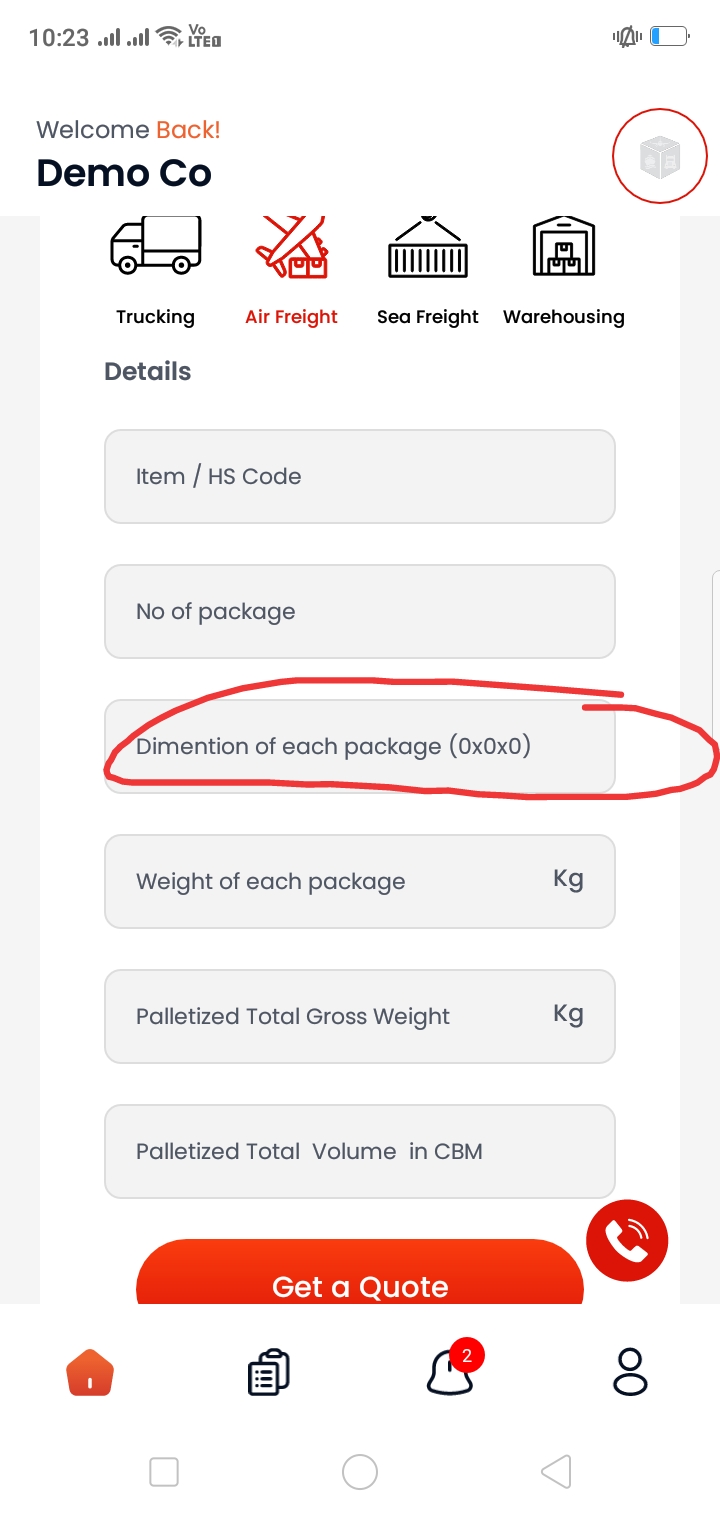The image size is (720, 1520).
Task: Click the Dimention of each package field
Action: pyautogui.click(x=360, y=746)
